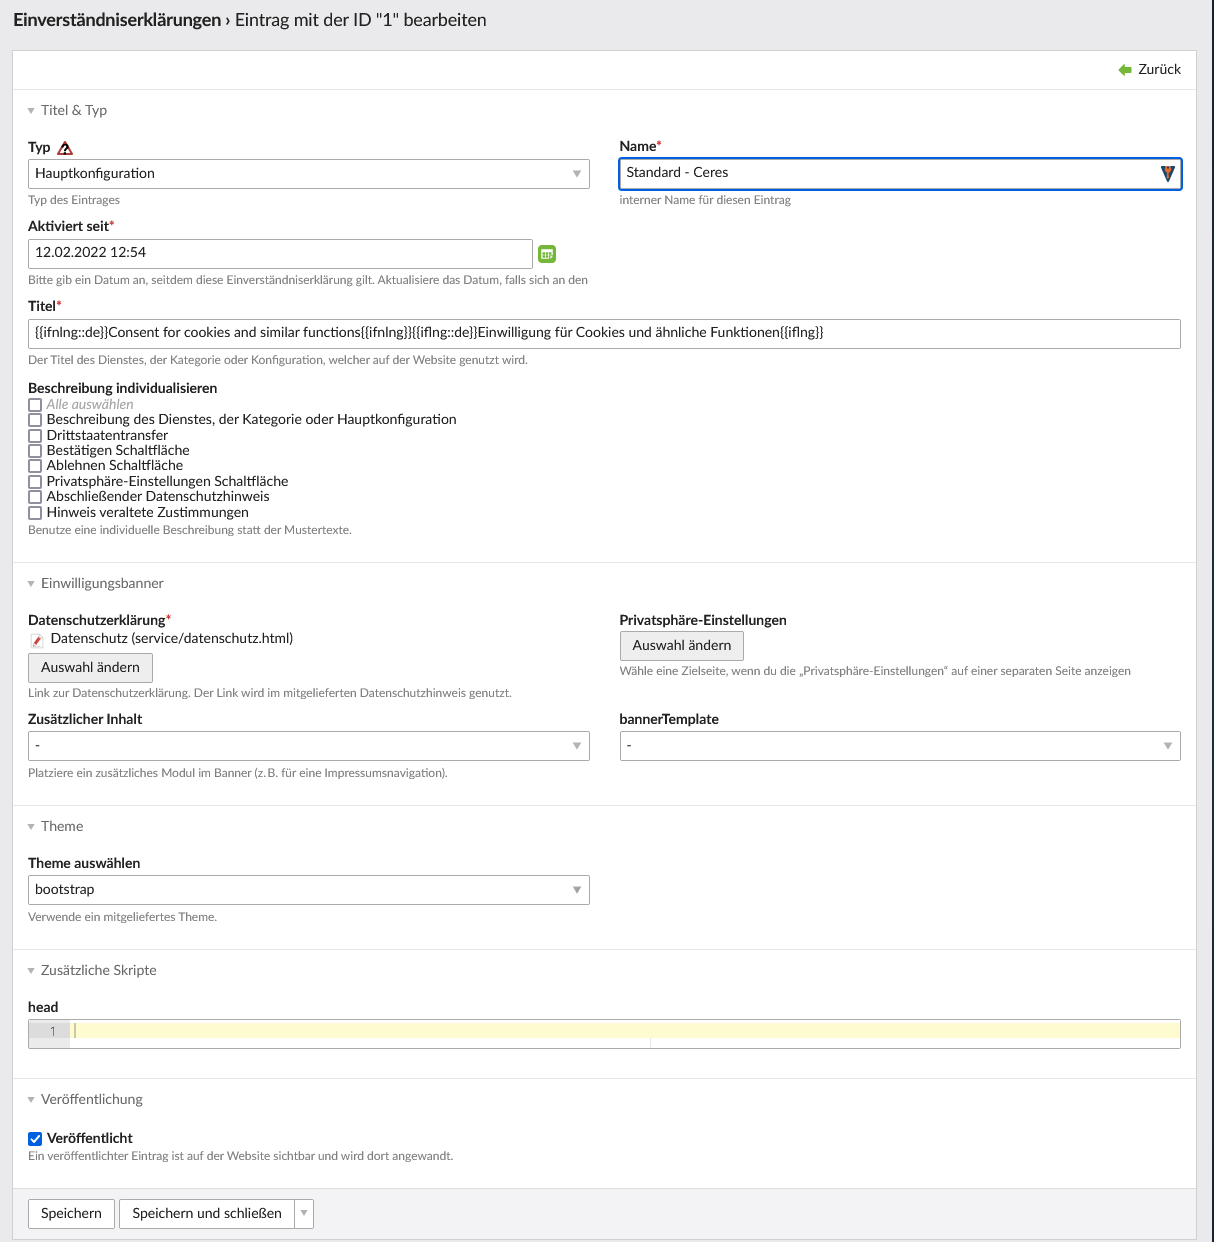Open the Typ dropdown showing Hauptkonfiguration
The image size is (1214, 1242).
308,174
